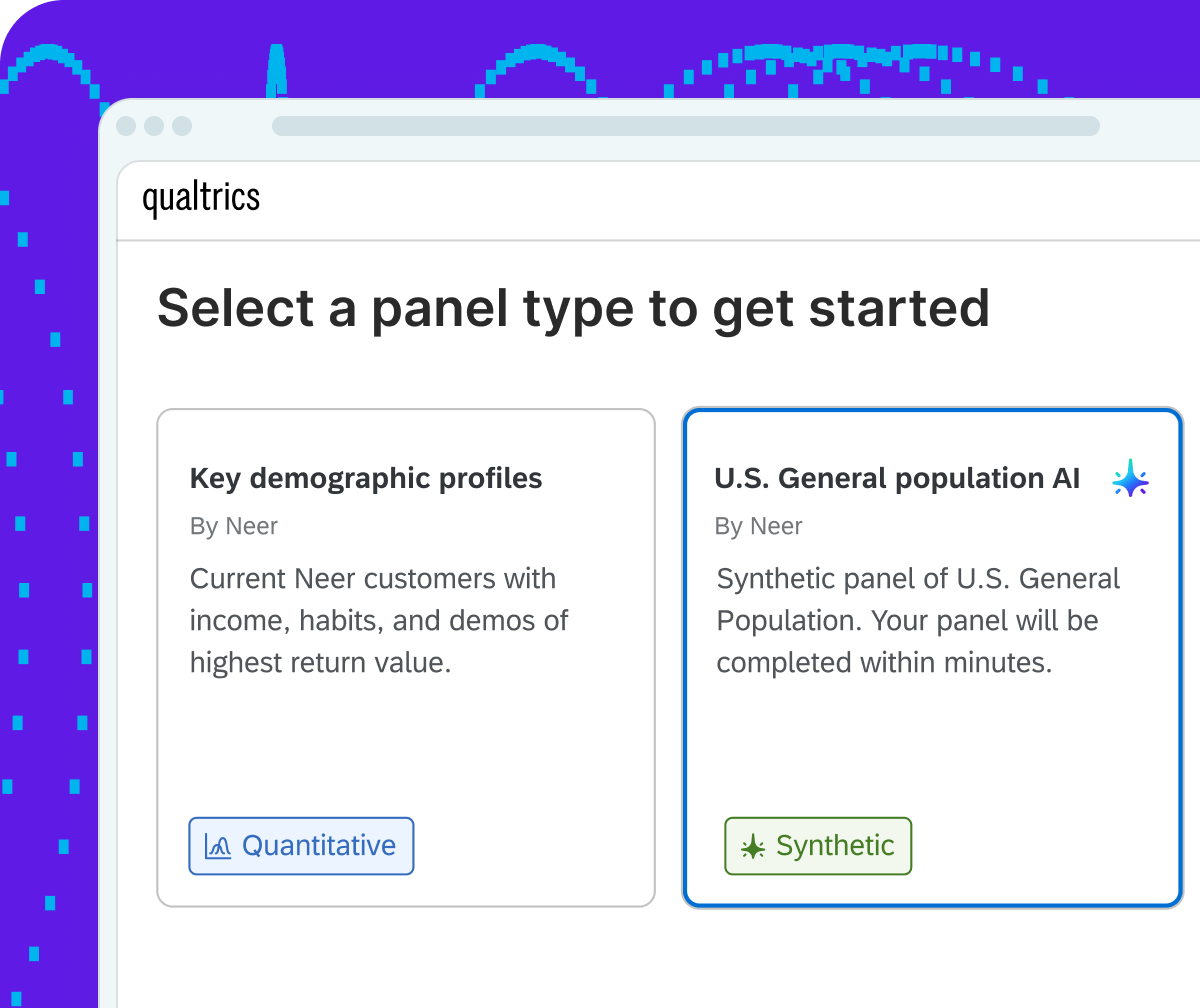Click the red traffic light browser dot
The width and height of the screenshot is (1200, 1008).
124,126
